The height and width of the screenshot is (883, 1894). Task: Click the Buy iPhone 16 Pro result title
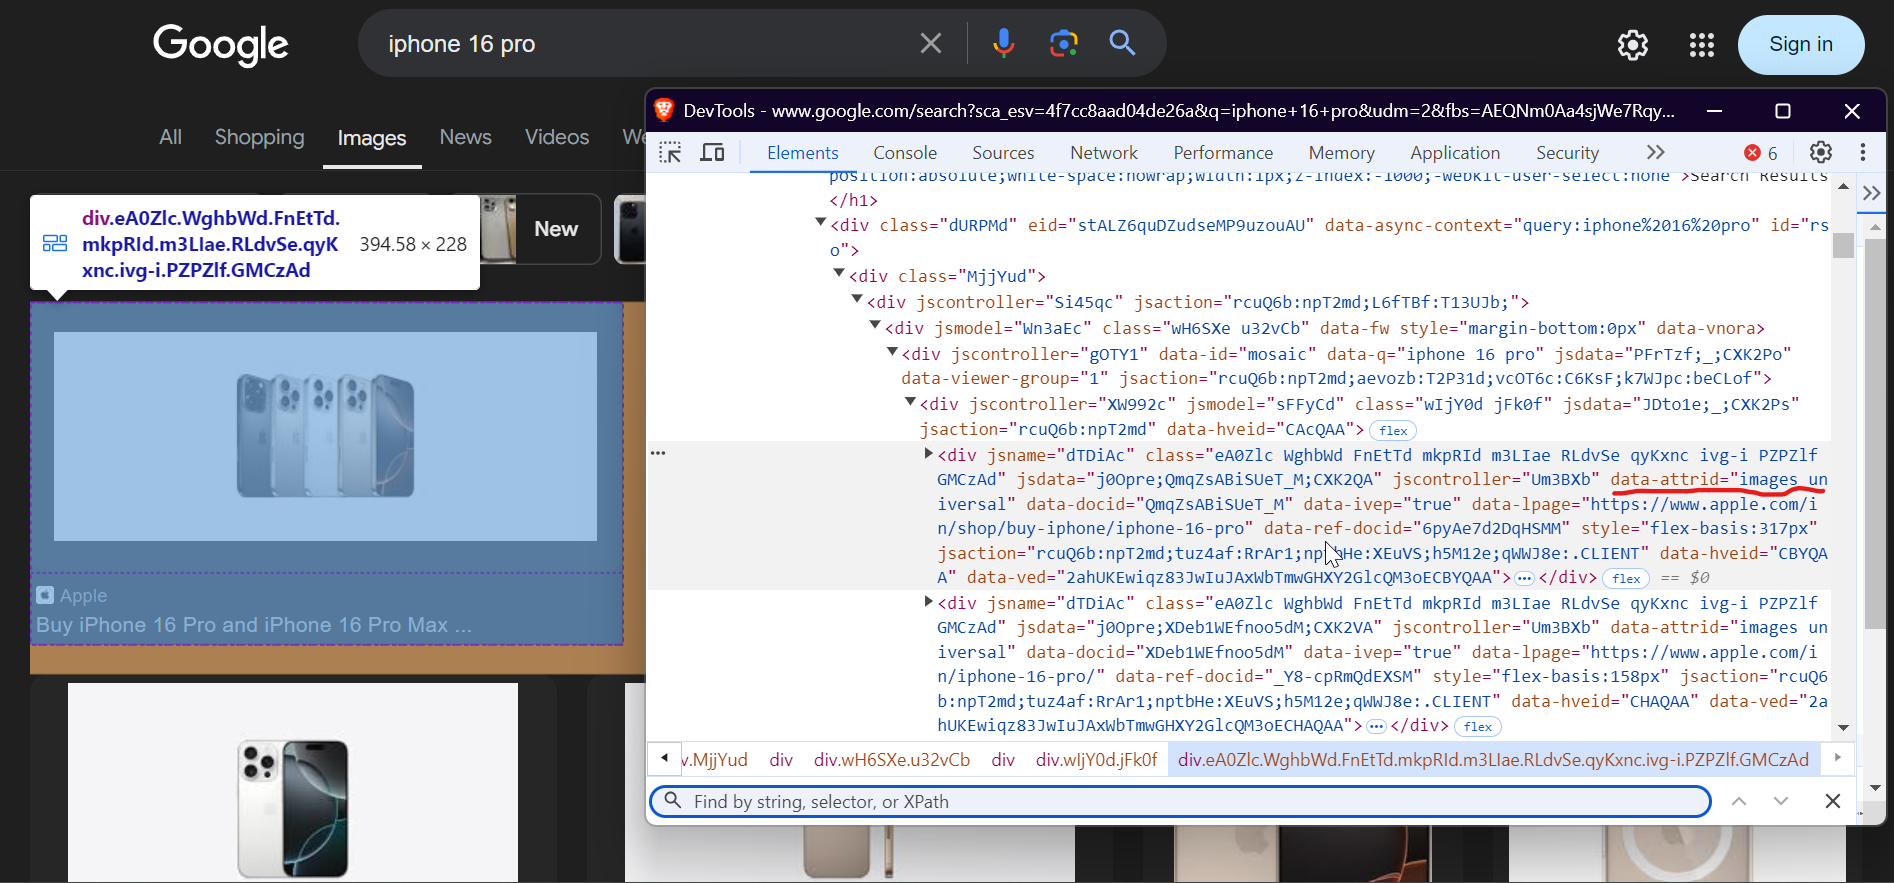(x=253, y=625)
